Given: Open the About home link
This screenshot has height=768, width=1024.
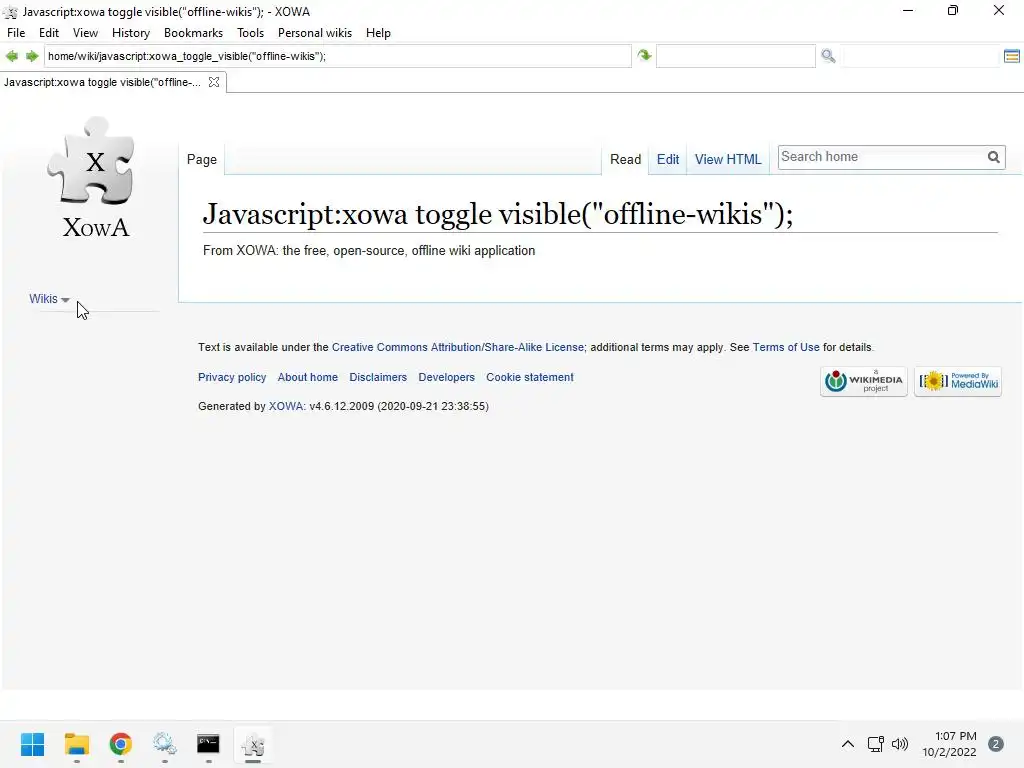Looking at the screenshot, I should click(308, 377).
